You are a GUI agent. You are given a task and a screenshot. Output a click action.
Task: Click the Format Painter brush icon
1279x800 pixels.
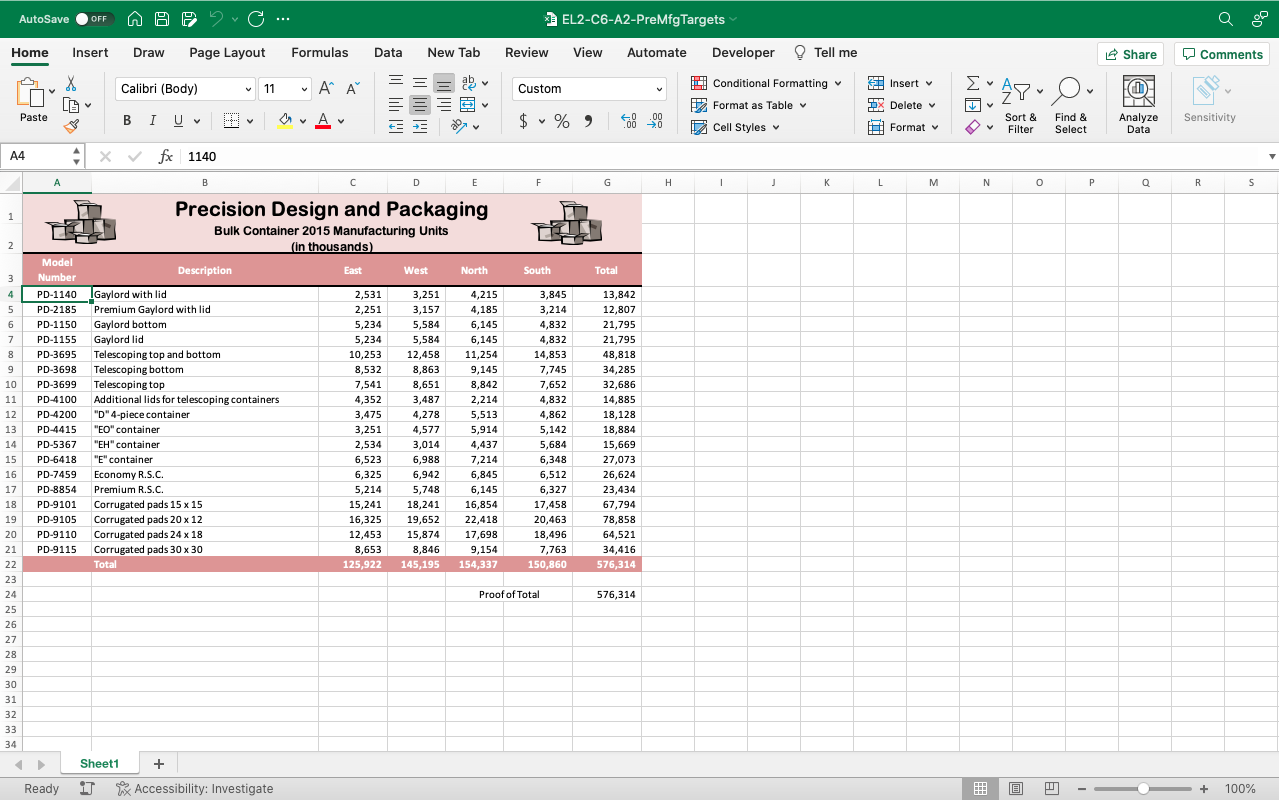coord(71,126)
